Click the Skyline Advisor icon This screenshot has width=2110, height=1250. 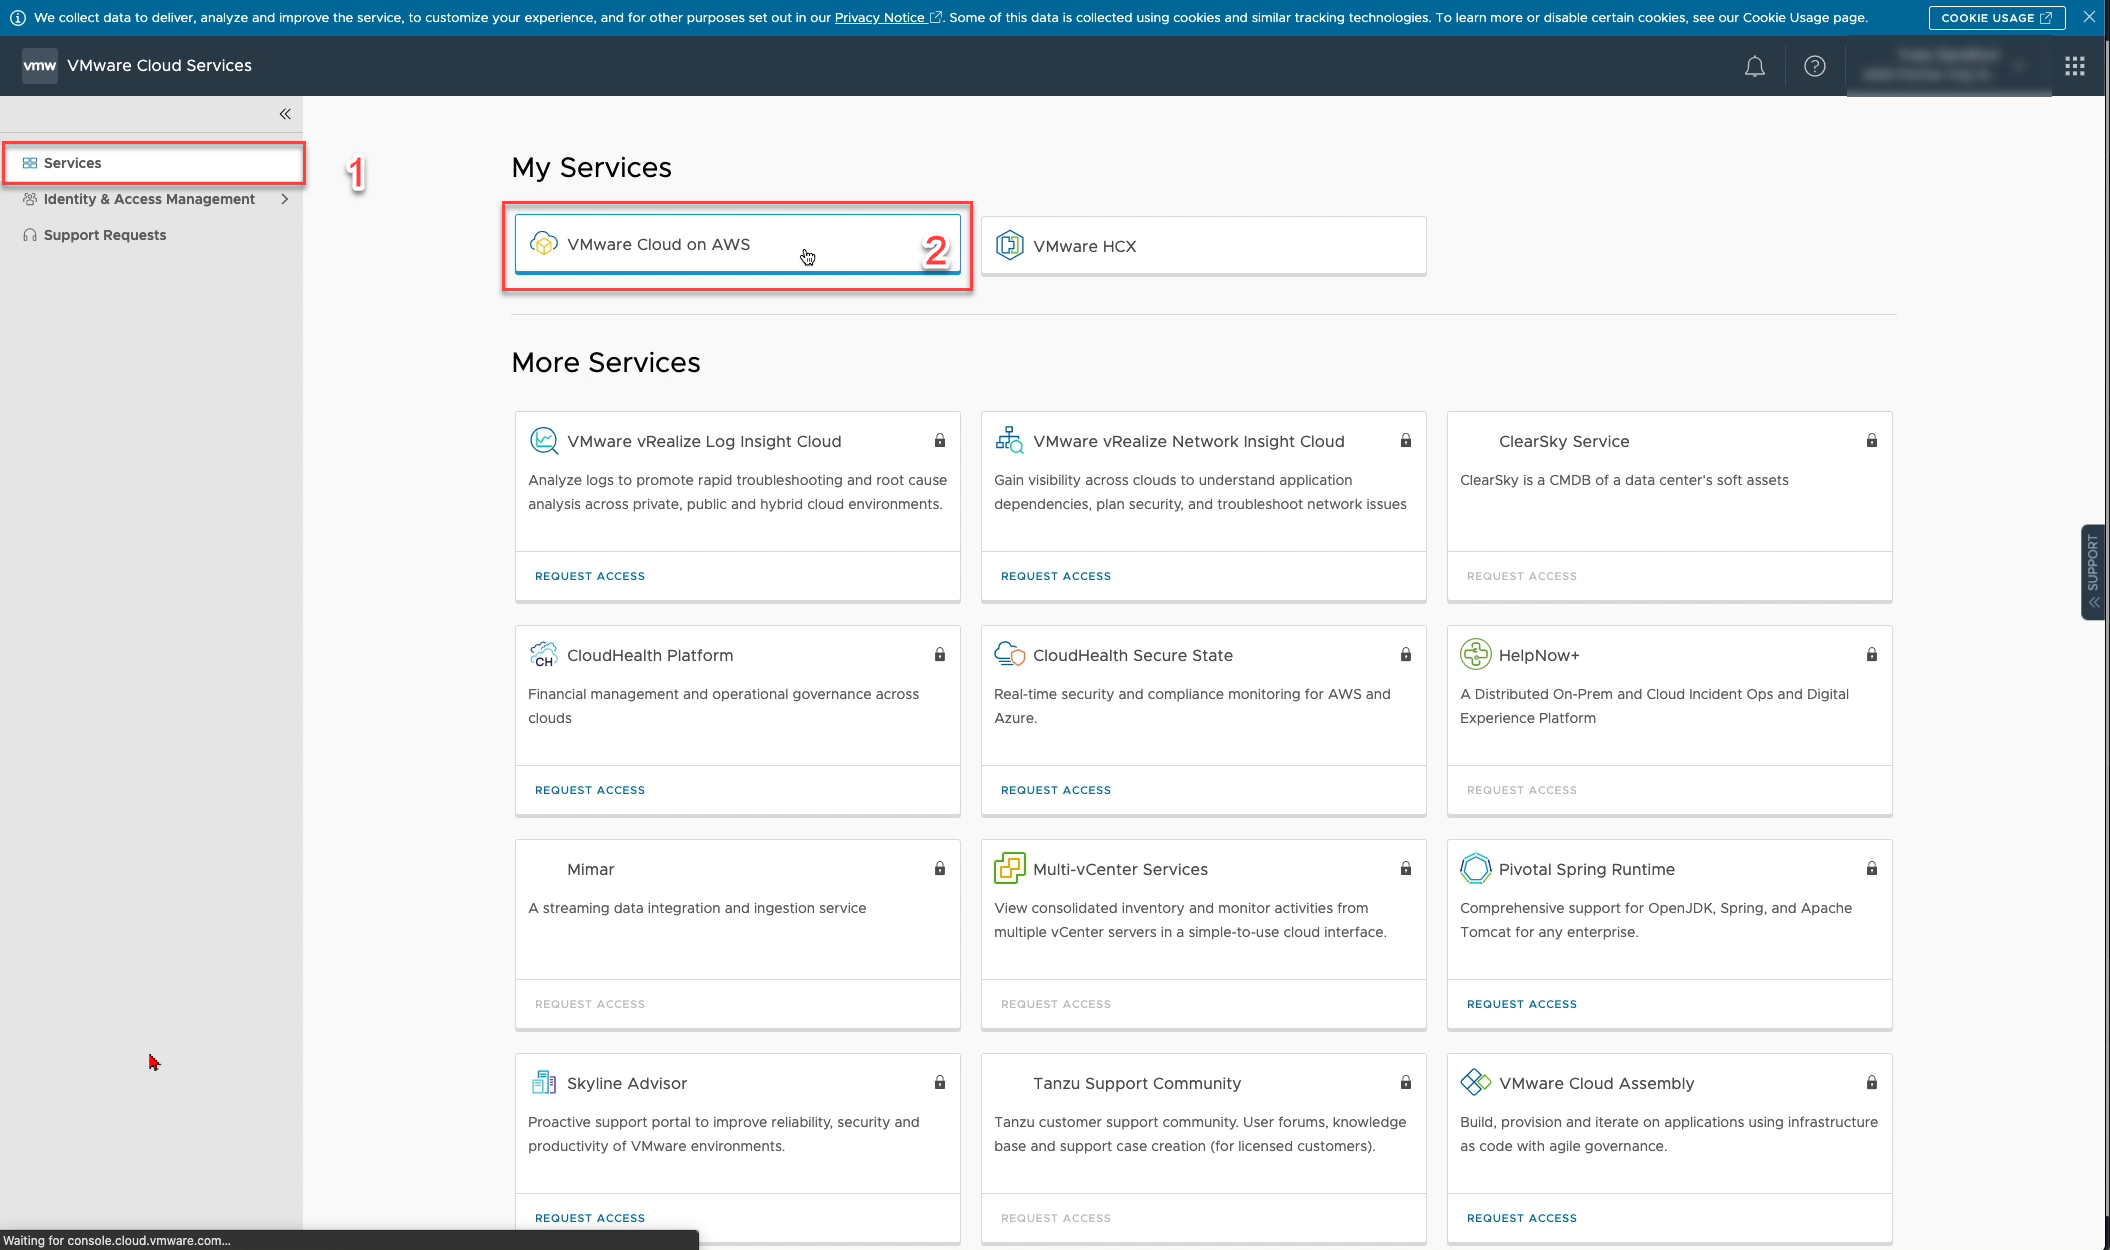544,1082
